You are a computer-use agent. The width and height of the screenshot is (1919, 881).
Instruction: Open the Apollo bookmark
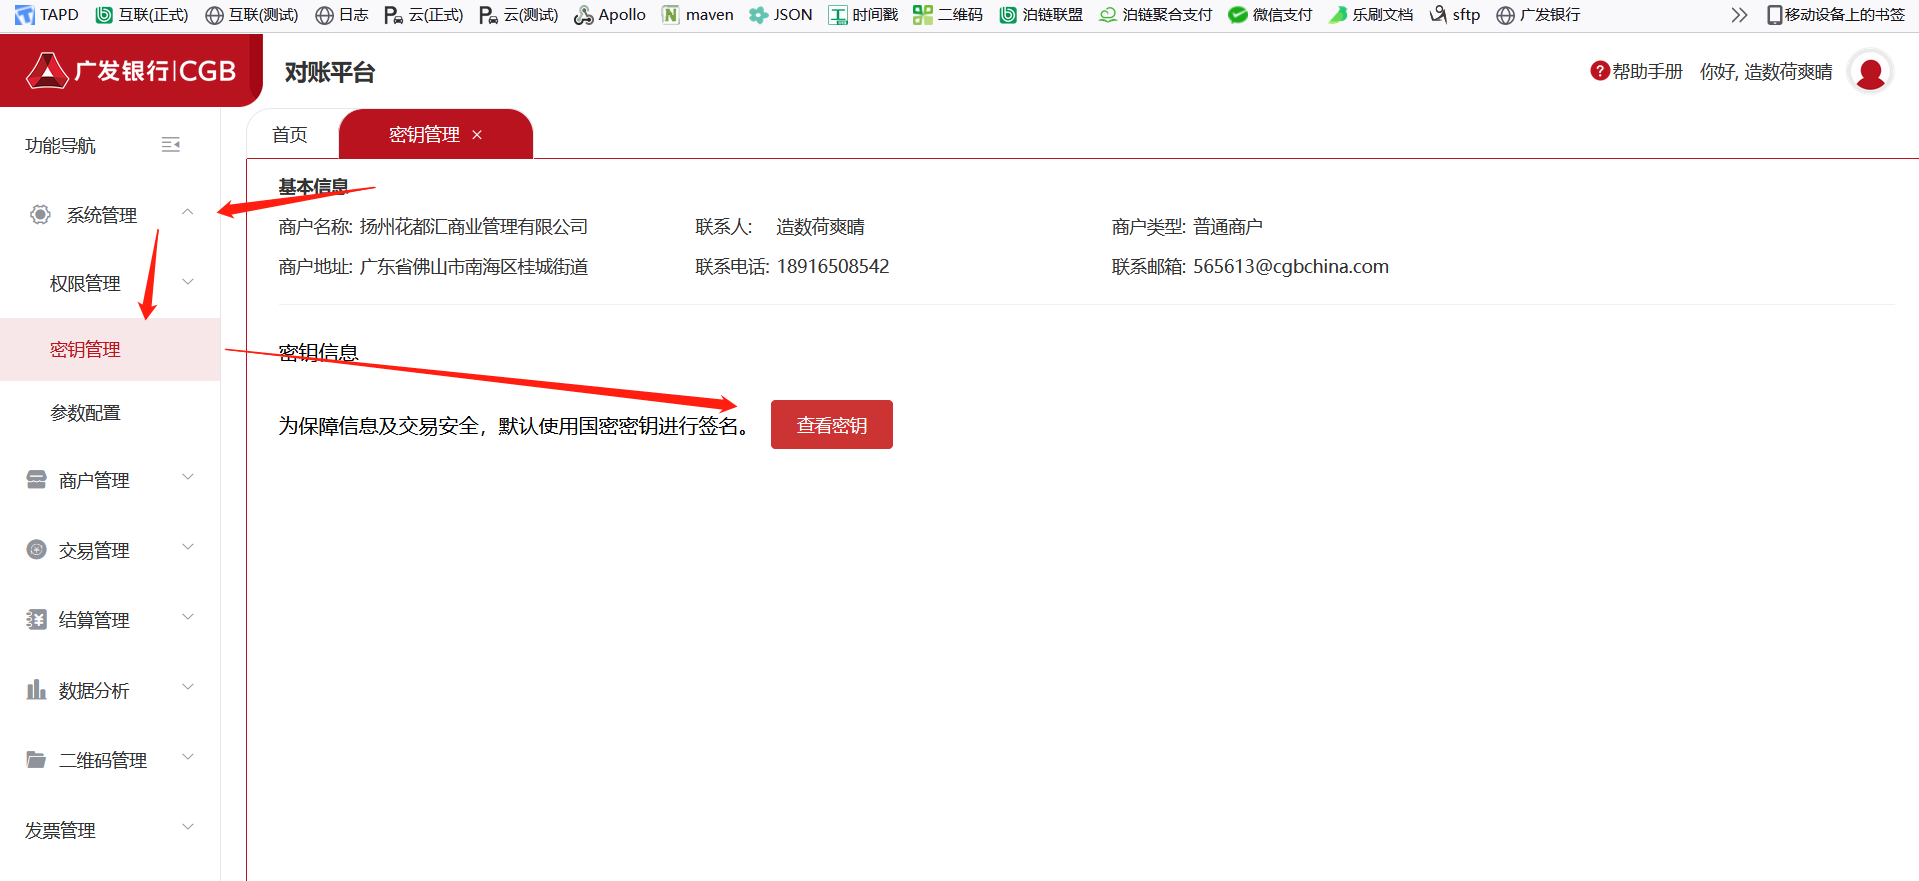tap(610, 15)
